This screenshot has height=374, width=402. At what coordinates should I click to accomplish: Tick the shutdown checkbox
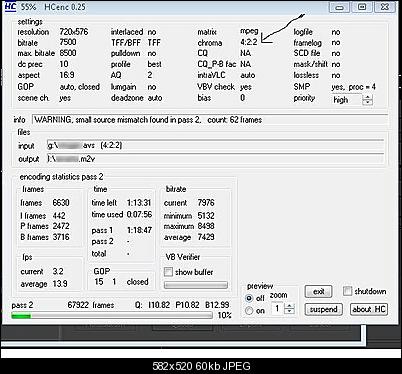347,291
